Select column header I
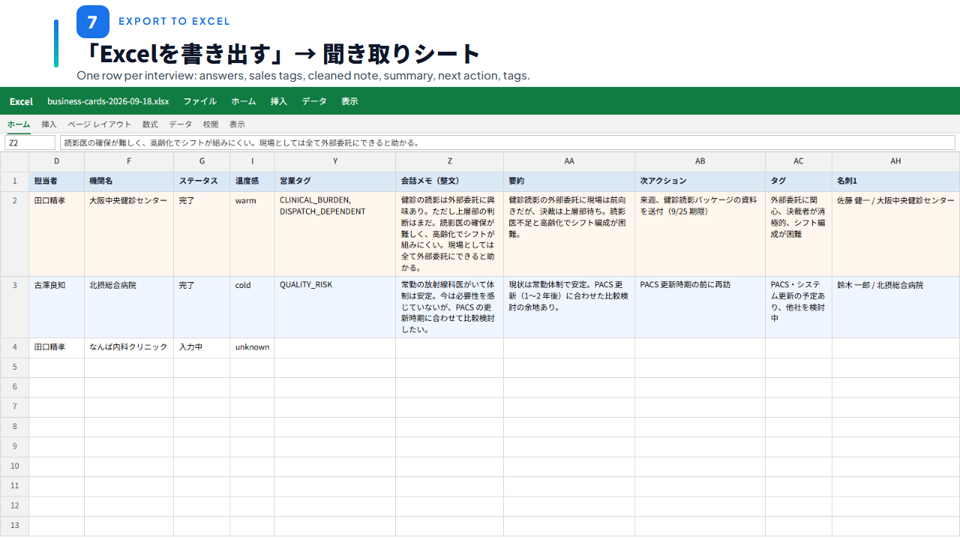The image size is (960, 540). [252, 162]
